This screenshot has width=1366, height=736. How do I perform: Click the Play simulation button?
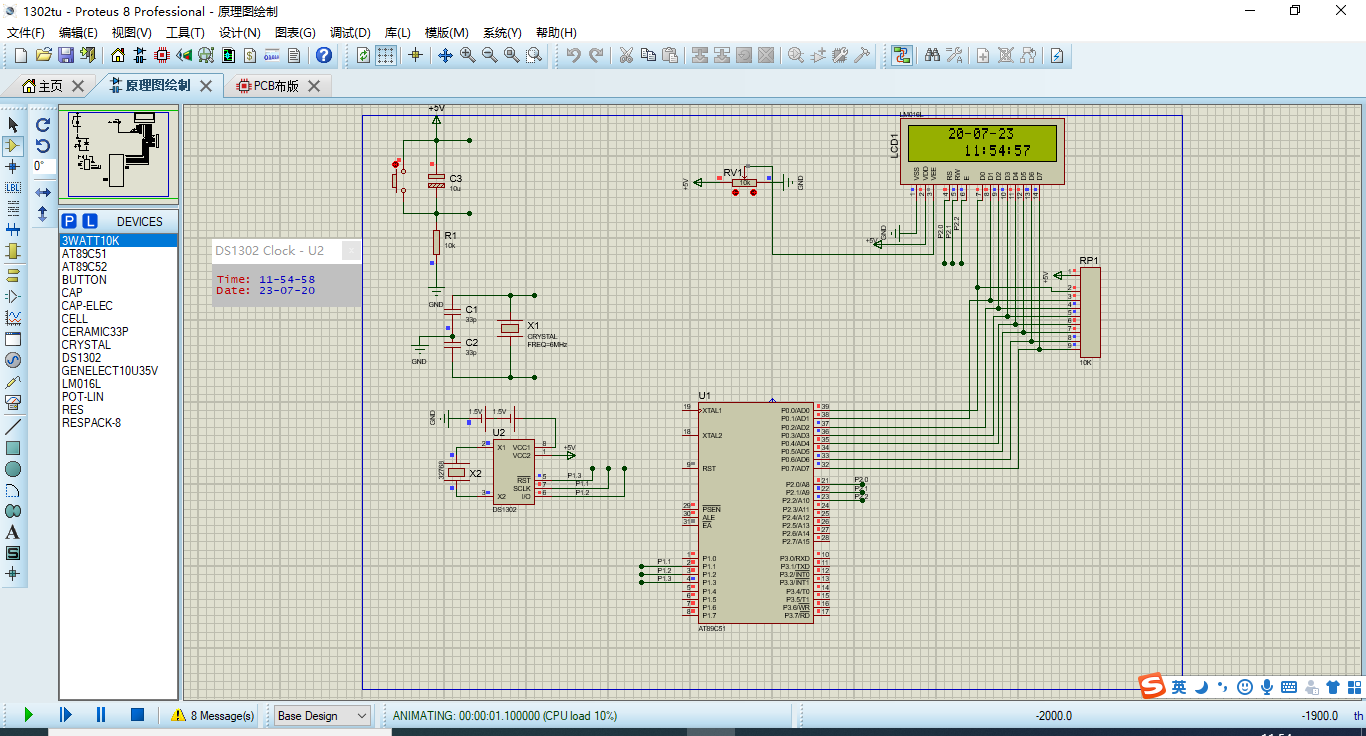[x=29, y=715]
